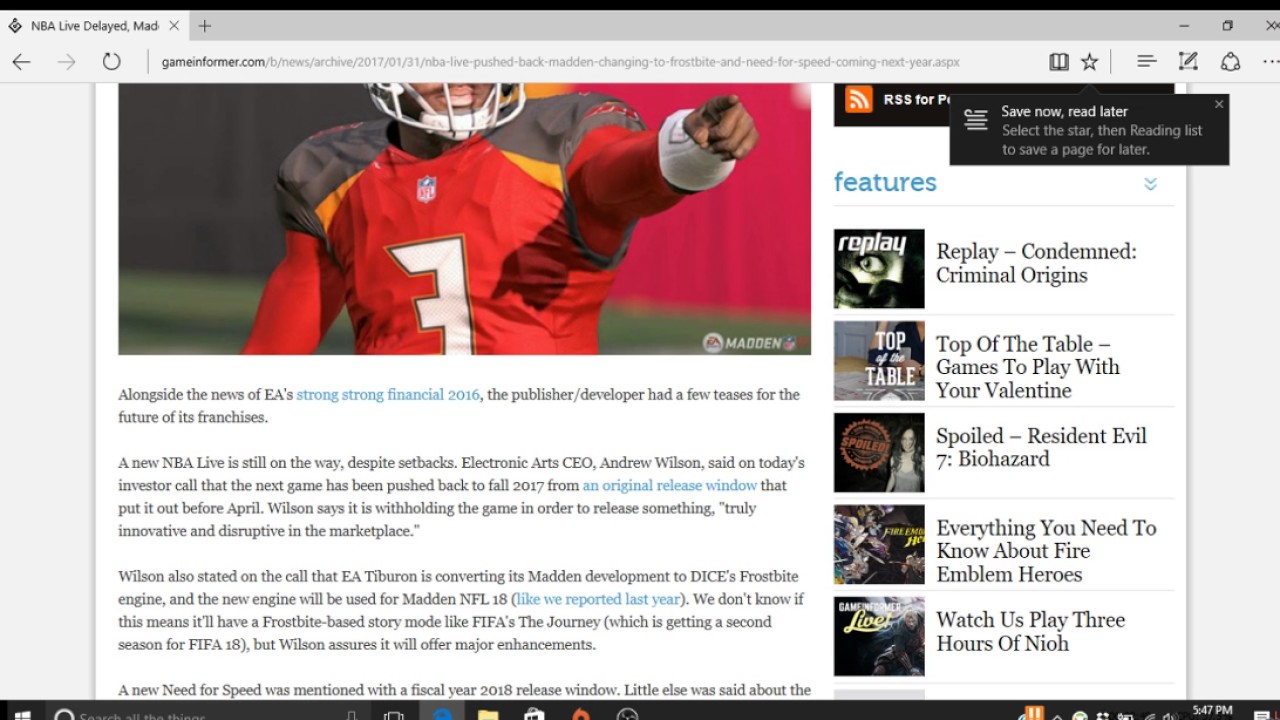The width and height of the screenshot is (1280, 720).
Task: Open the Hub panel icon
Action: [1146, 62]
